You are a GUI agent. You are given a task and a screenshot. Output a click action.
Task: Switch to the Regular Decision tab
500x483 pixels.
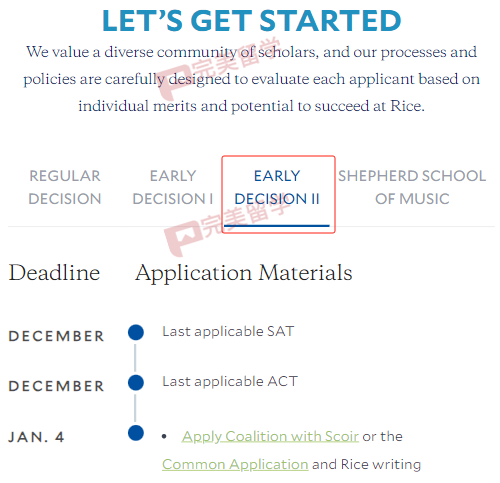(65, 187)
